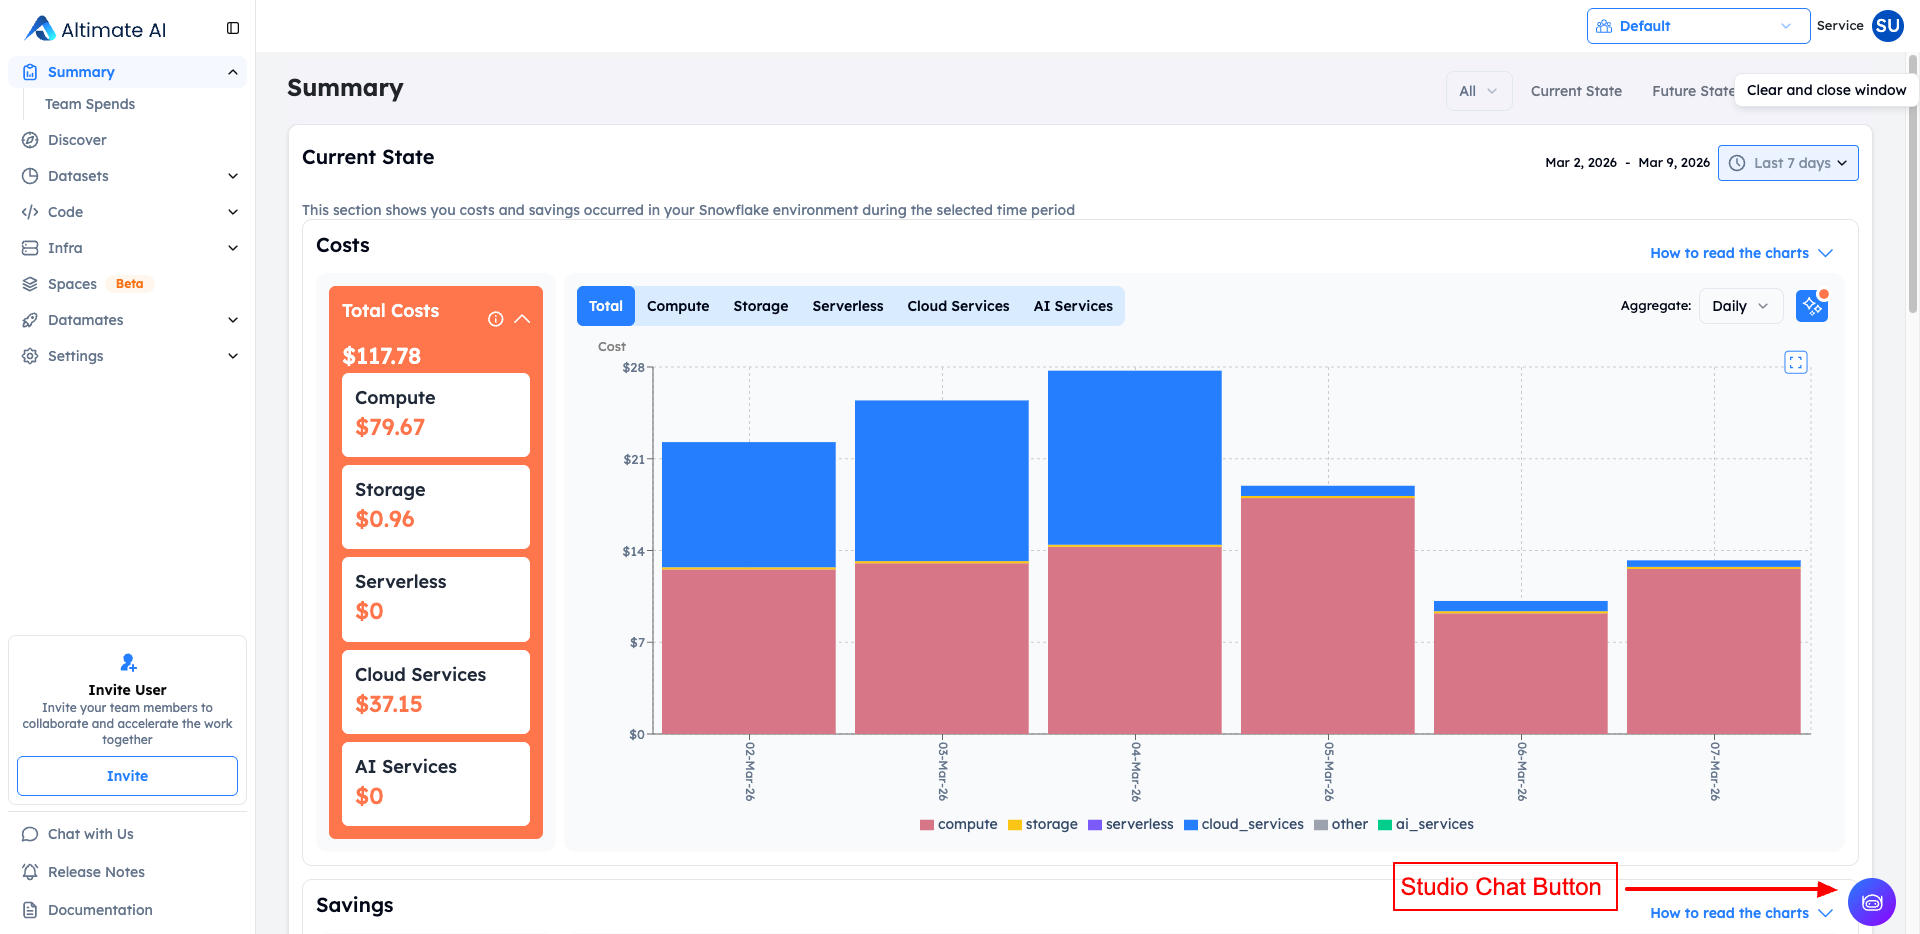
Task: Collapse the sidebar using the panel icon
Action: point(233,28)
